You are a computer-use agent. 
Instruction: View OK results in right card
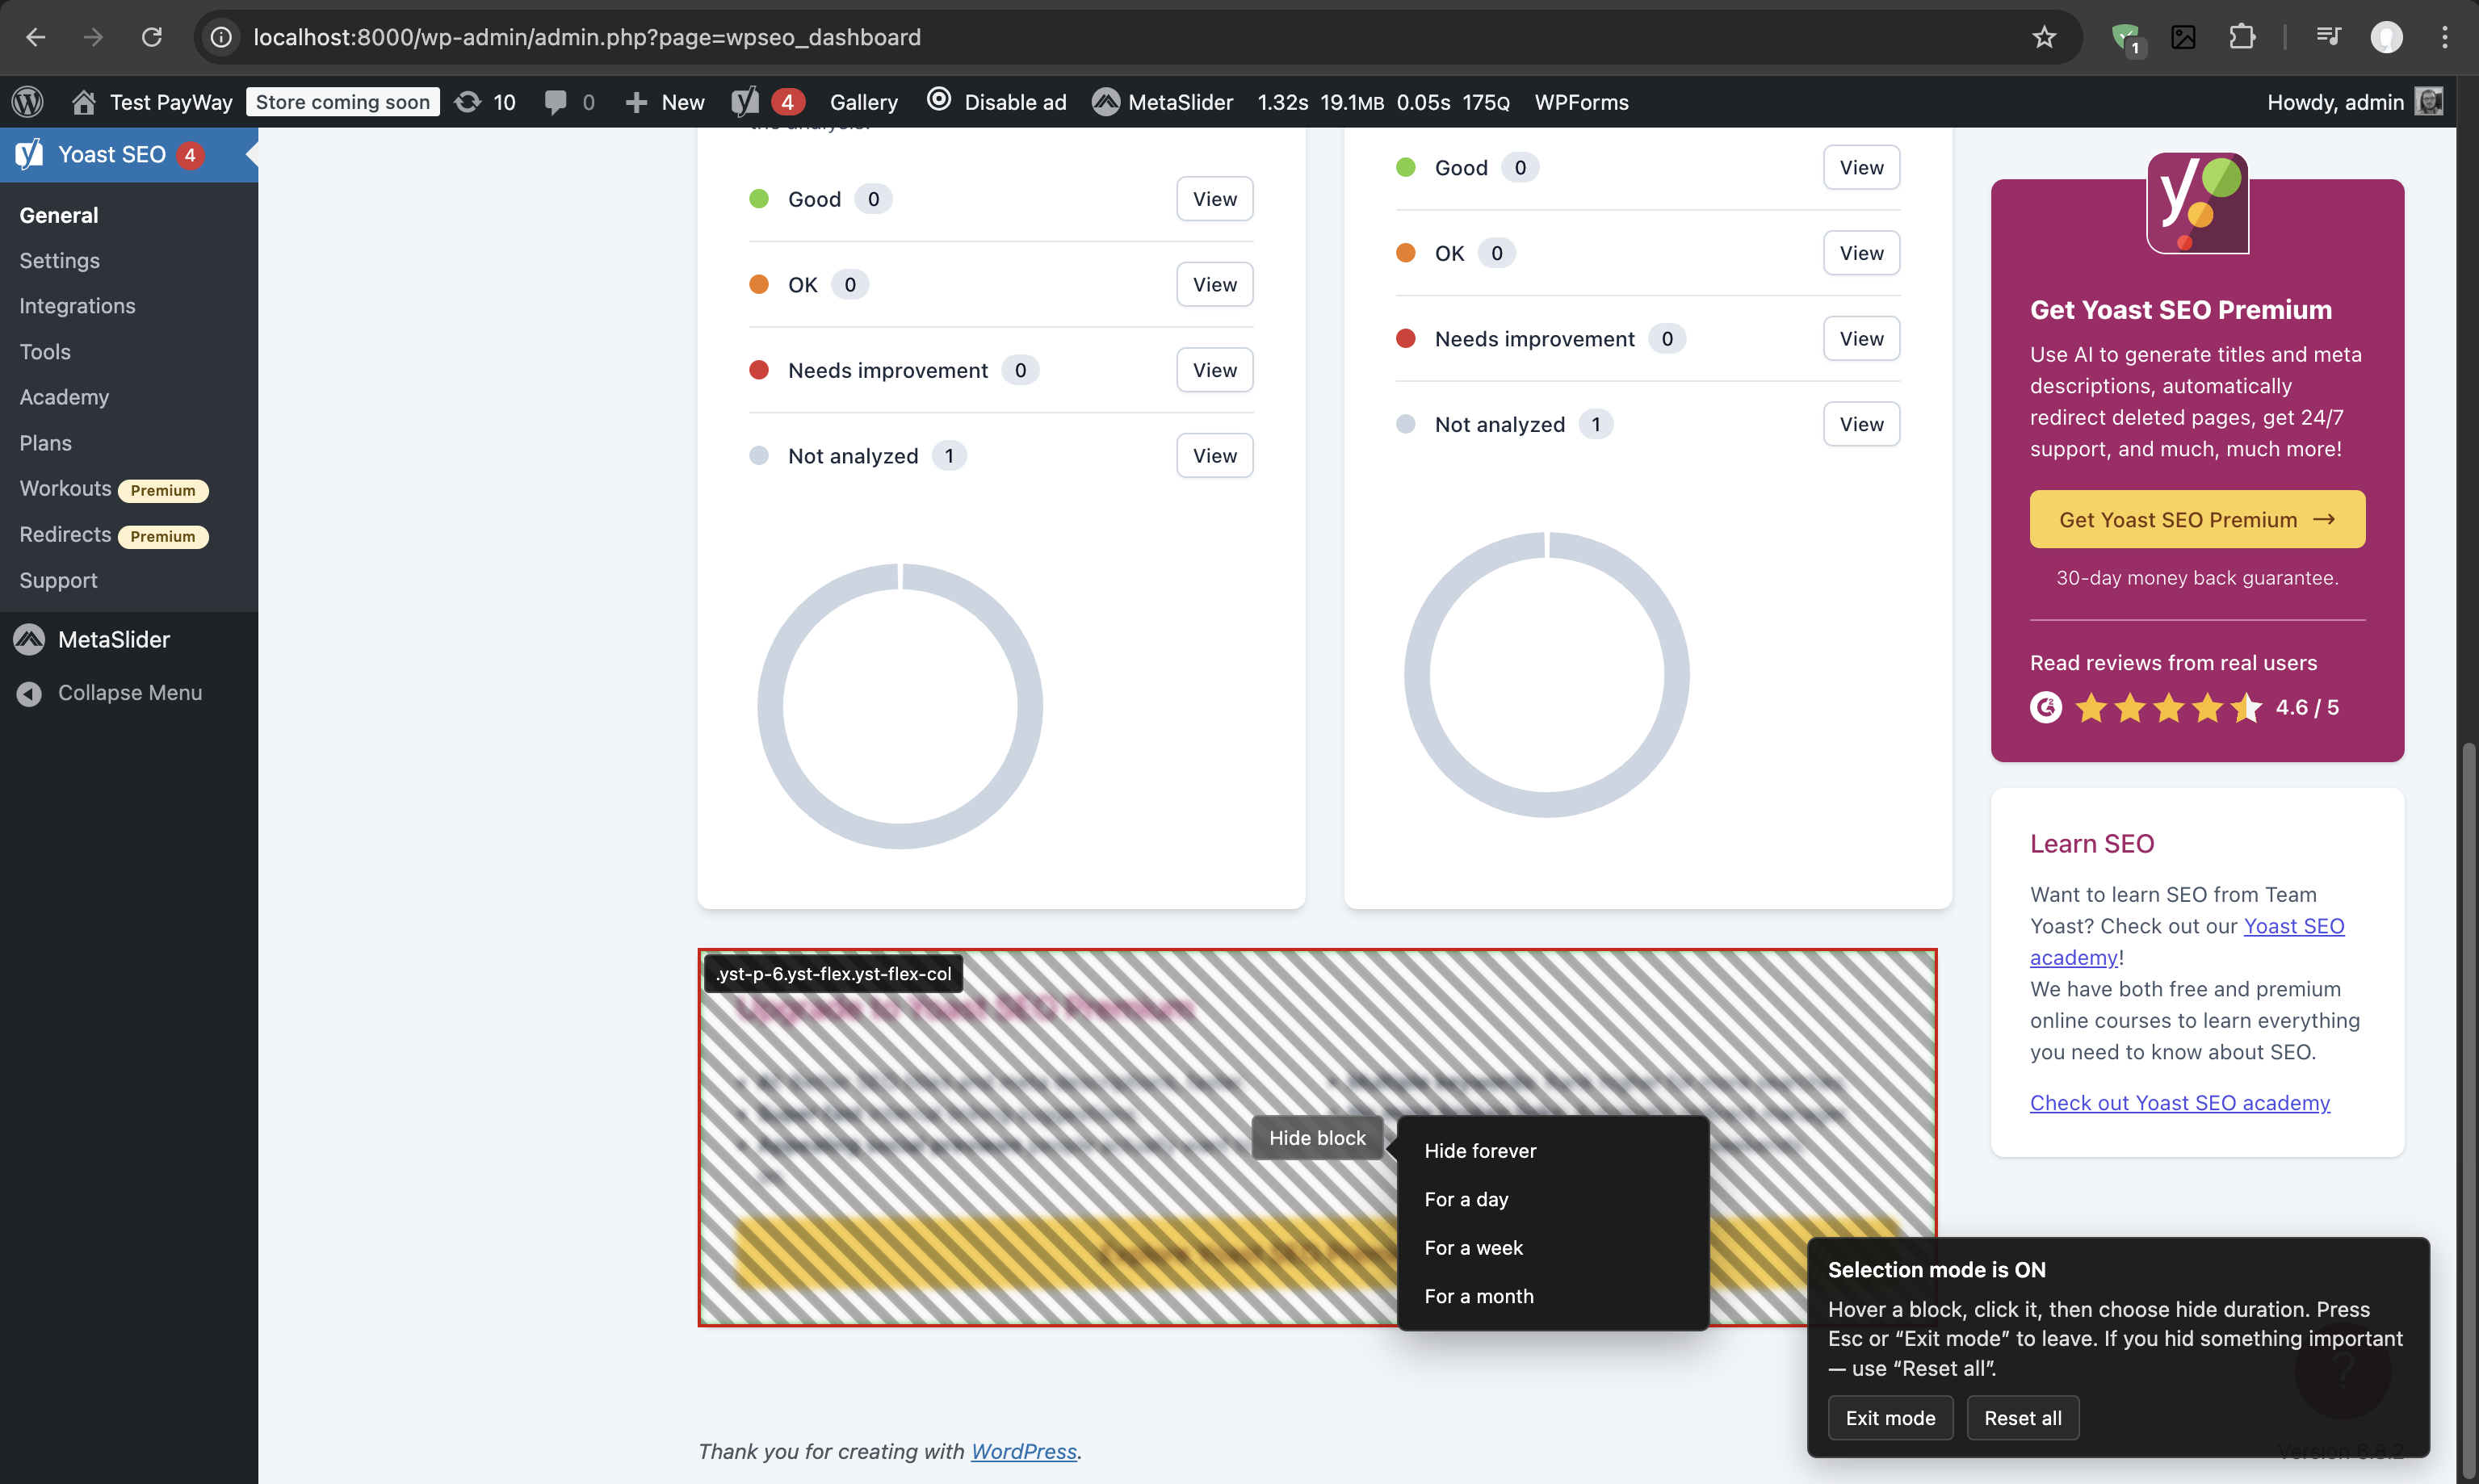[x=1861, y=253]
